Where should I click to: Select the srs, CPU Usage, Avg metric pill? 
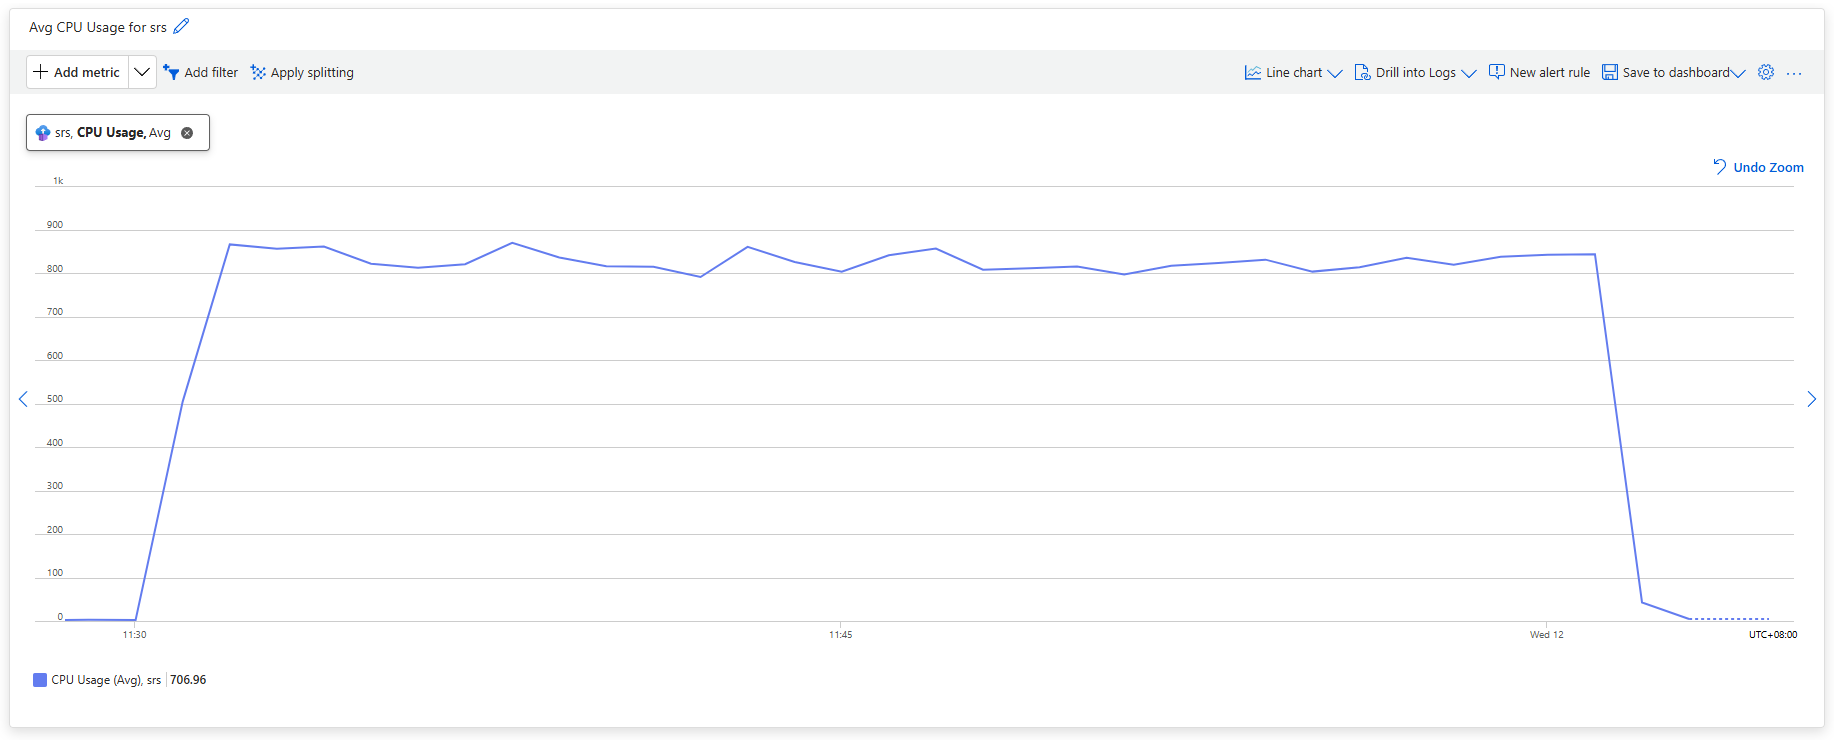(x=118, y=132)
